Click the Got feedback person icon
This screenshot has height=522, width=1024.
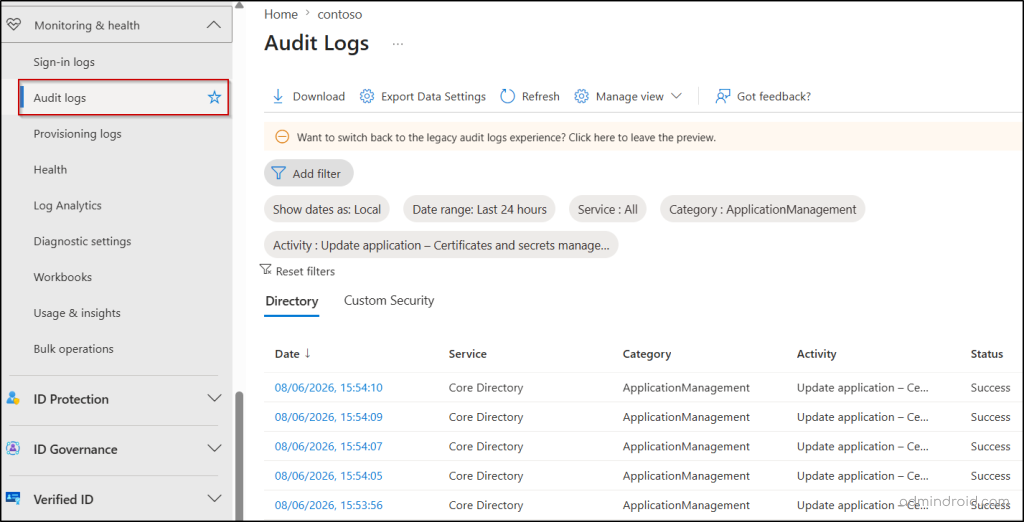(722, 96)
